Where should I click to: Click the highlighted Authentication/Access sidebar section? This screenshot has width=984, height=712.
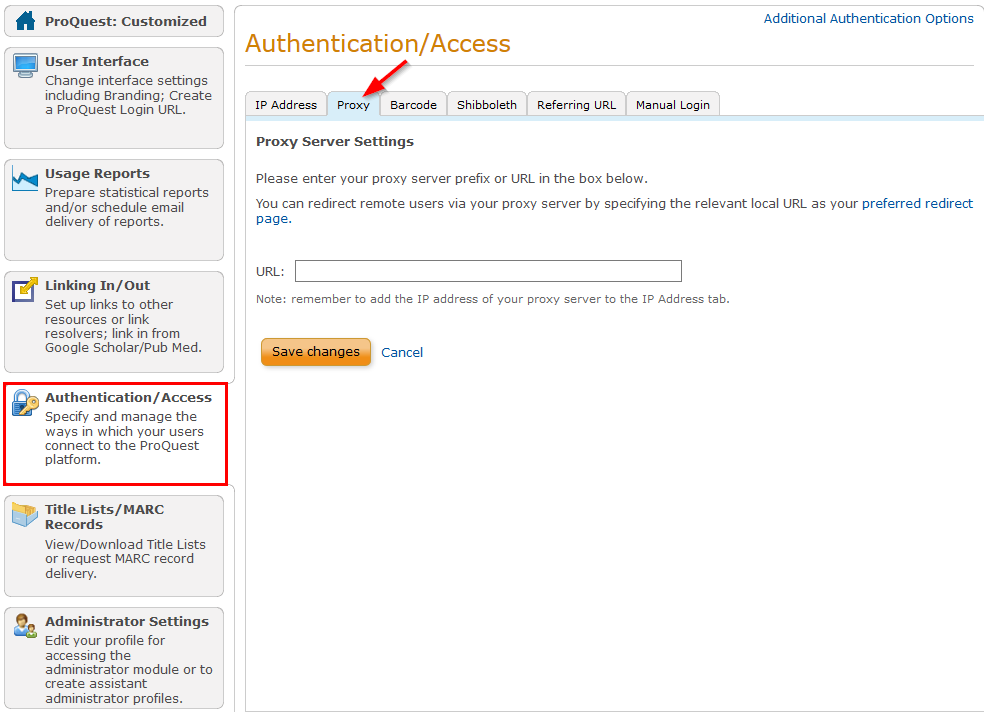(x=114, y=433)
